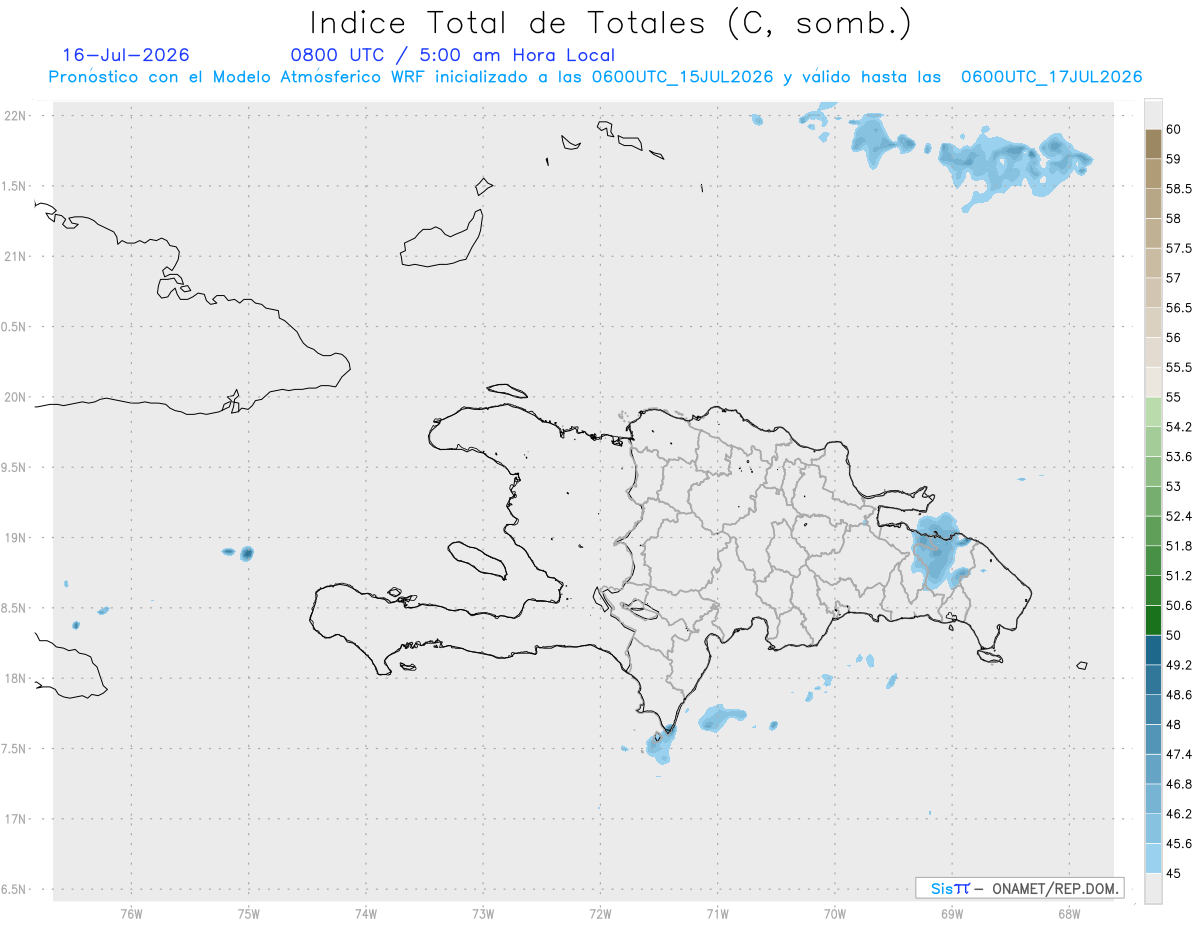Click the latitude label "17N"
Viewport: 1200px width, 927px height.
[x=16, y=819]
